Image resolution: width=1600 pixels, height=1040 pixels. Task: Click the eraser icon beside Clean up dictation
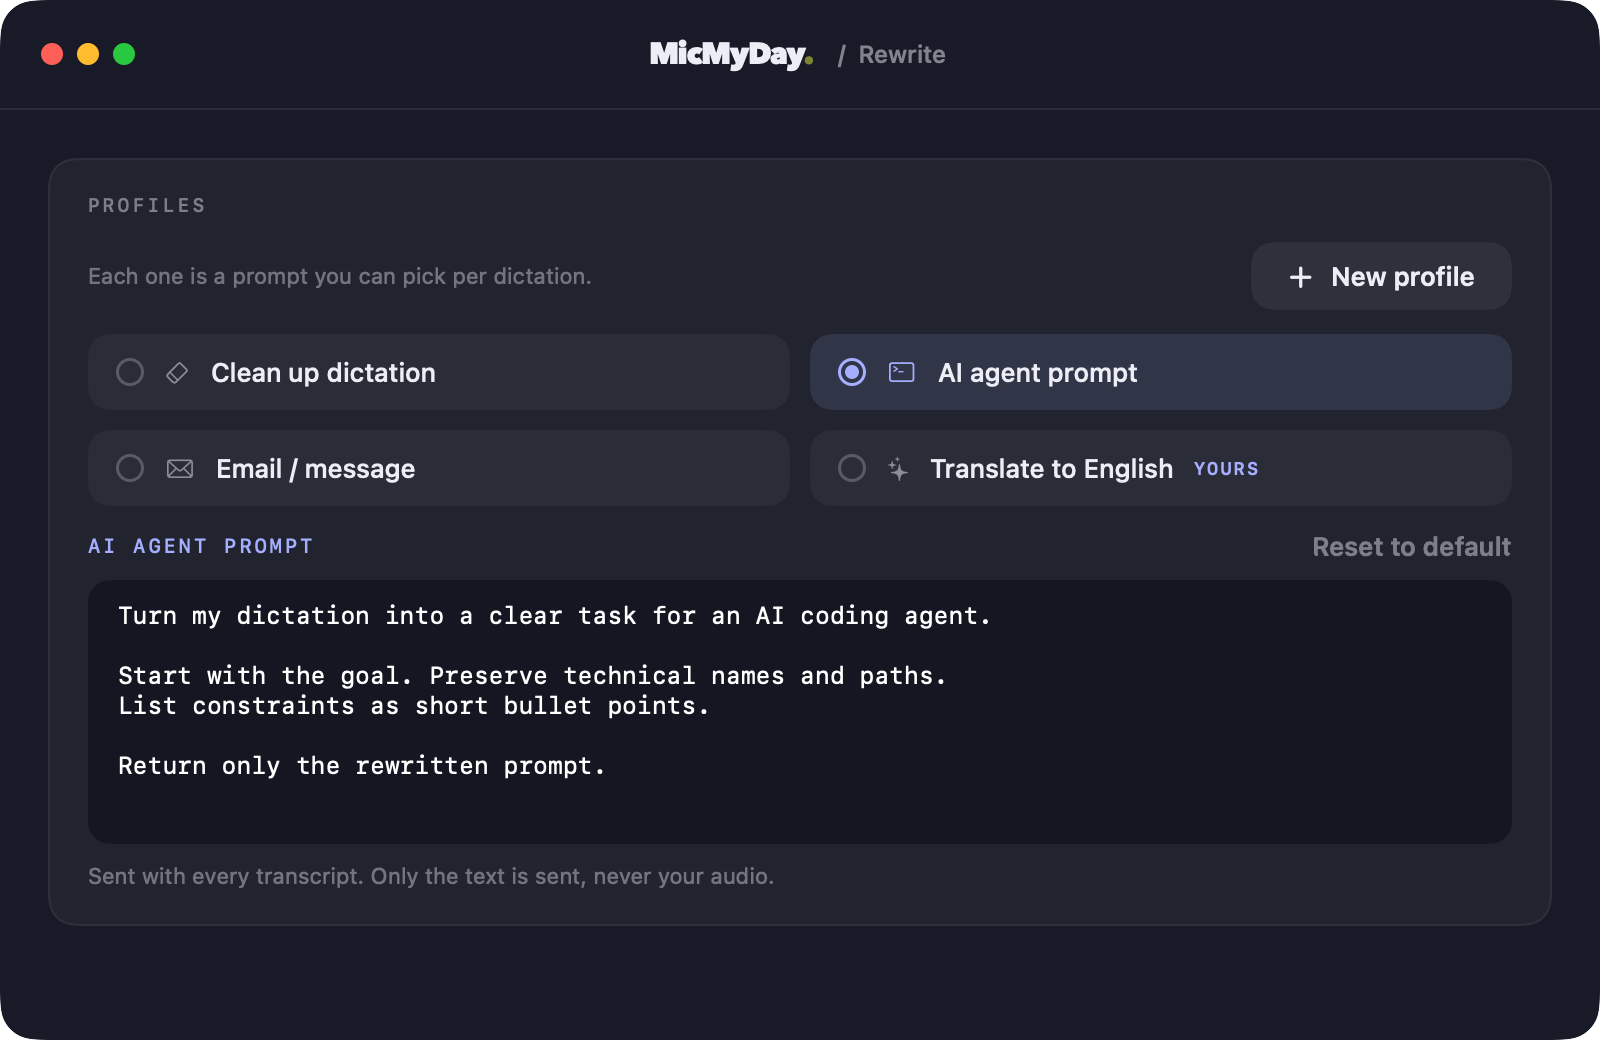point(177,373)
